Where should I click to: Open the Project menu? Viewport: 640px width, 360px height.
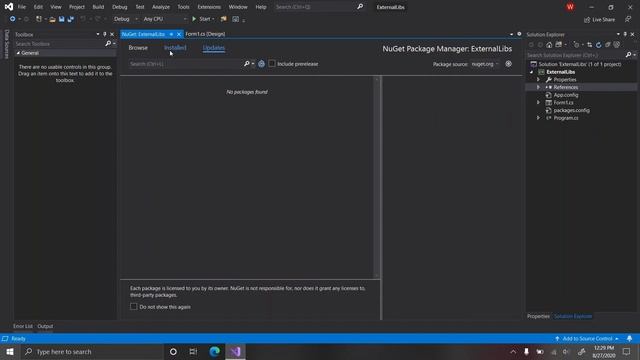click(x=77, y=7)
